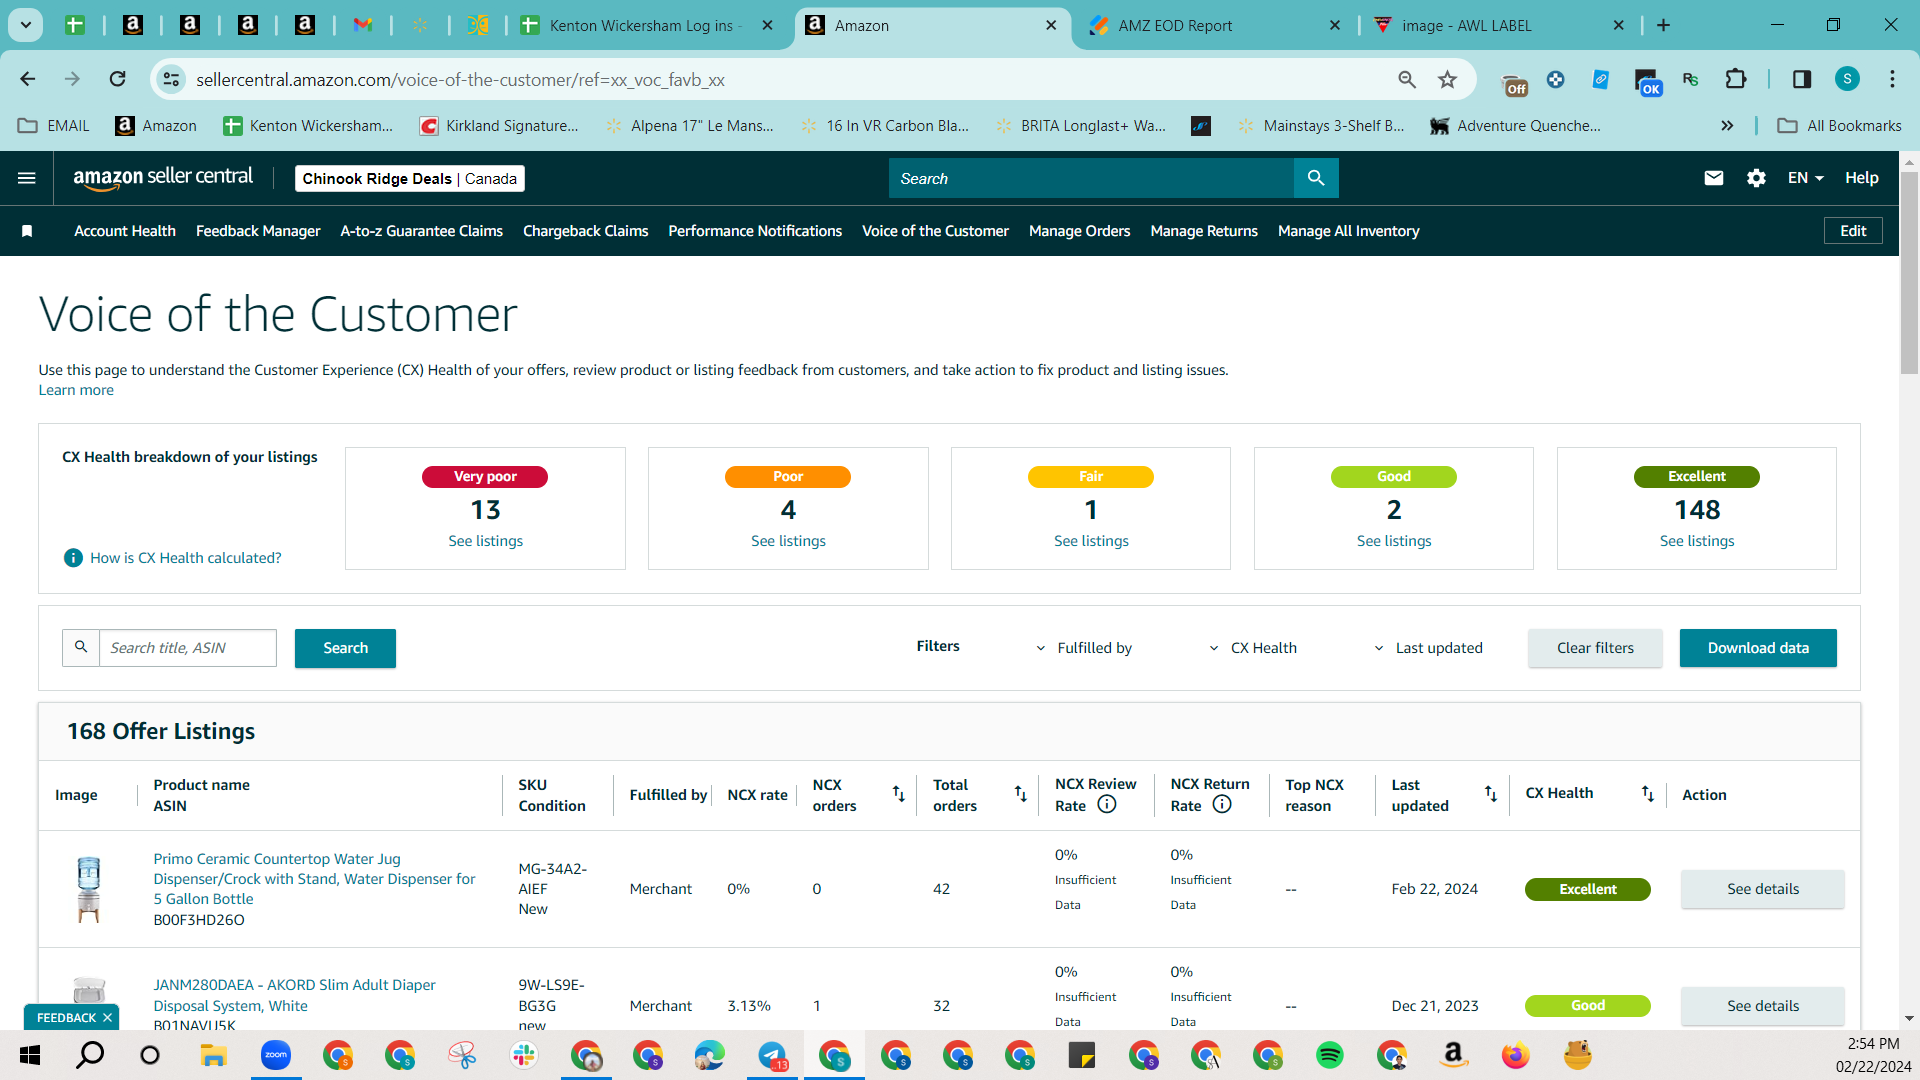Open the settings gear icon
The width and height of the screenshot is (1920, 1080).
tap(1756, 178)
